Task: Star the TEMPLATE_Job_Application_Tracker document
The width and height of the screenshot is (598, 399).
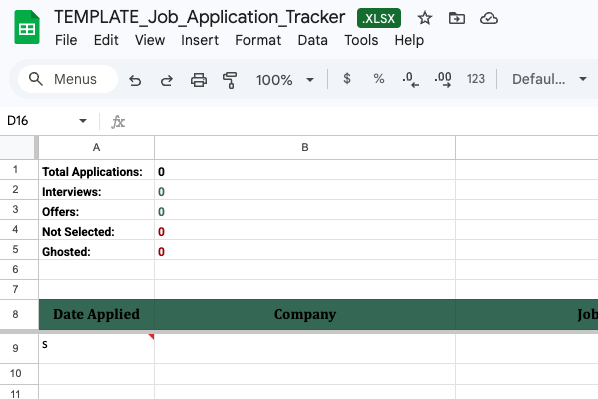Action: [x=424, y=18]
